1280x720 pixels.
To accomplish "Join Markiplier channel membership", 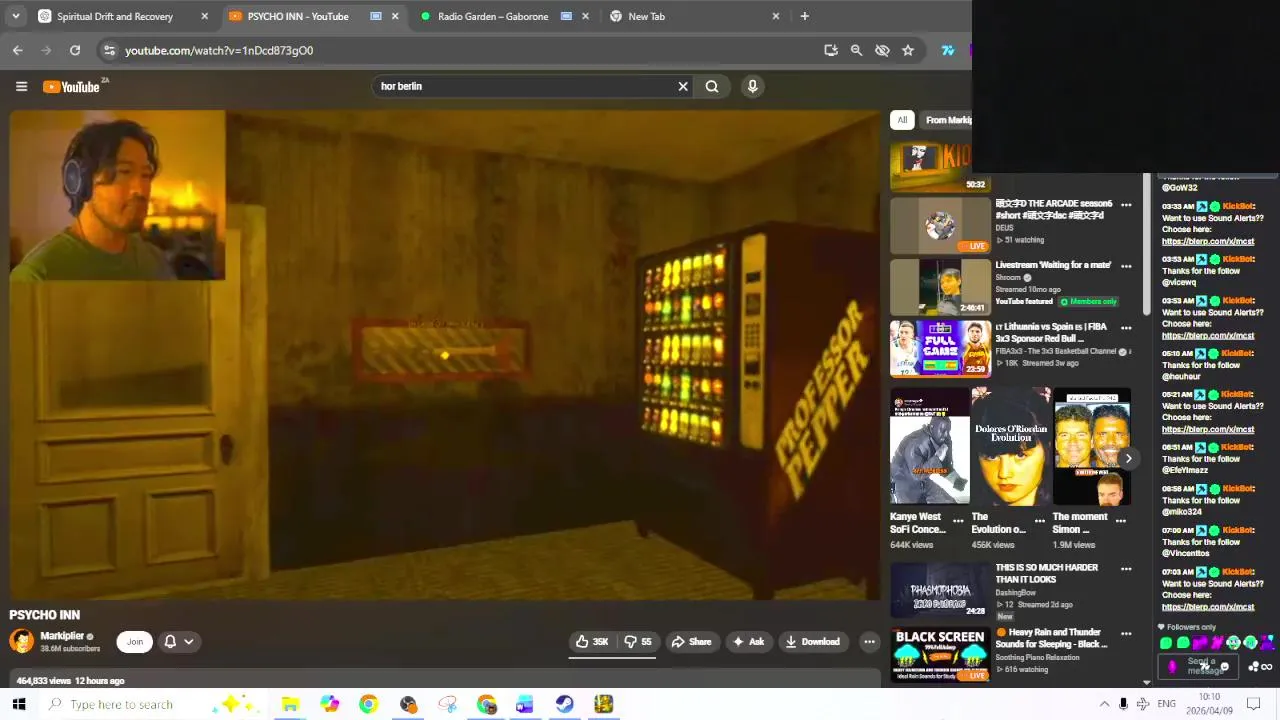I will coord(135,642).
